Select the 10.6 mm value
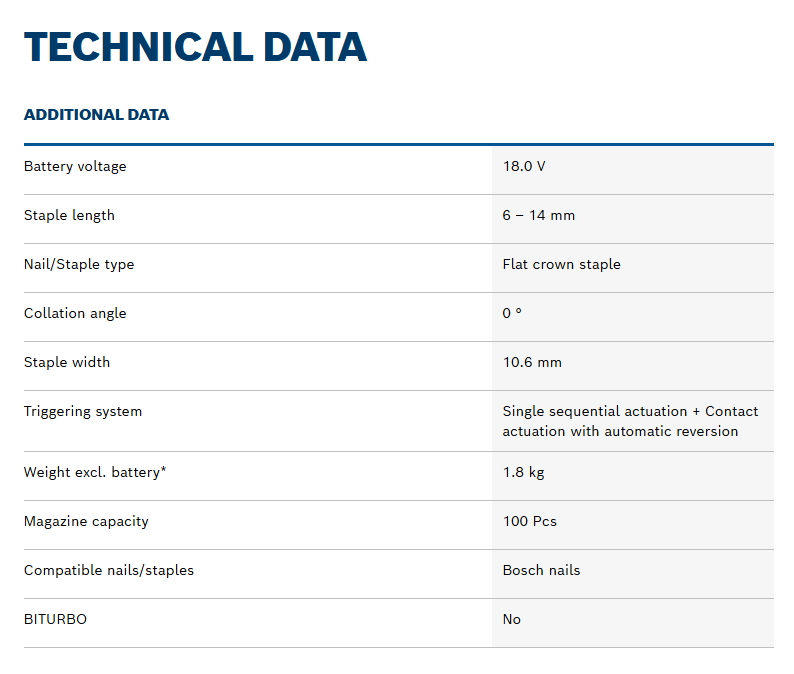 click(532, 362)
